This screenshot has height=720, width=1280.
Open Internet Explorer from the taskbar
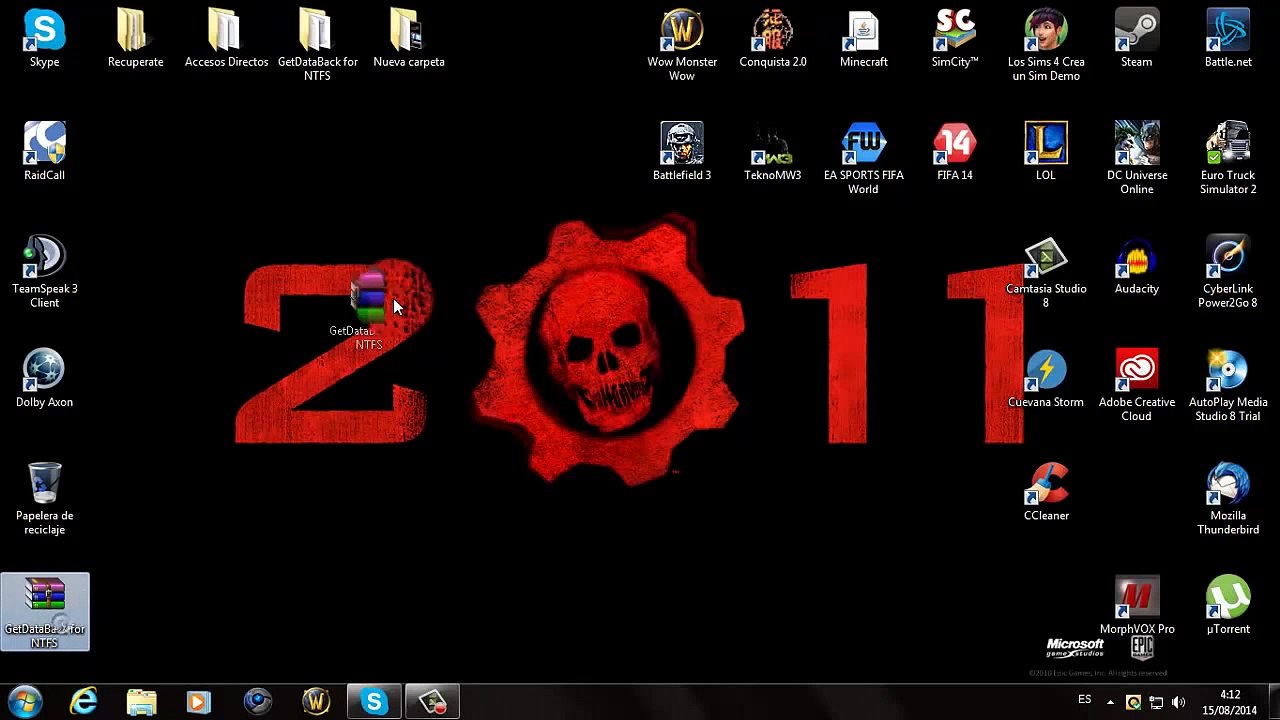pos(84,702)
